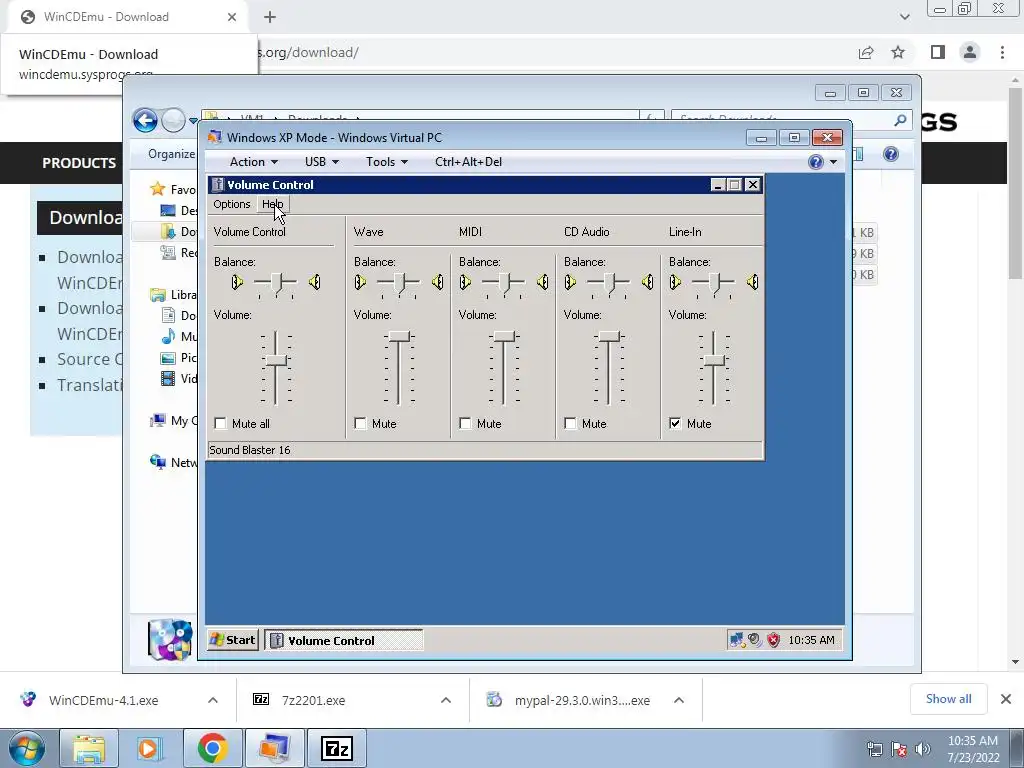Toggle the Chrome side panel icon
1024x768 pixels.
click(938, 52)
